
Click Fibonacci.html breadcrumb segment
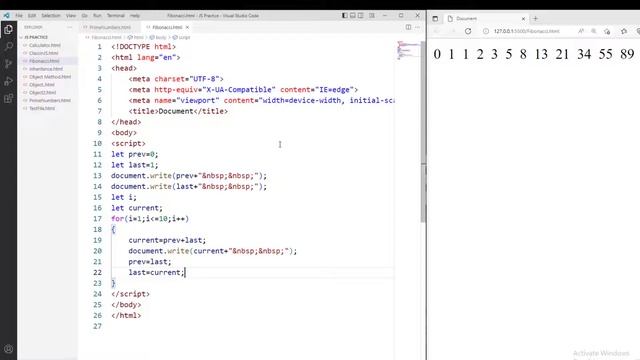pyautogui.click(x=106, y=37)
